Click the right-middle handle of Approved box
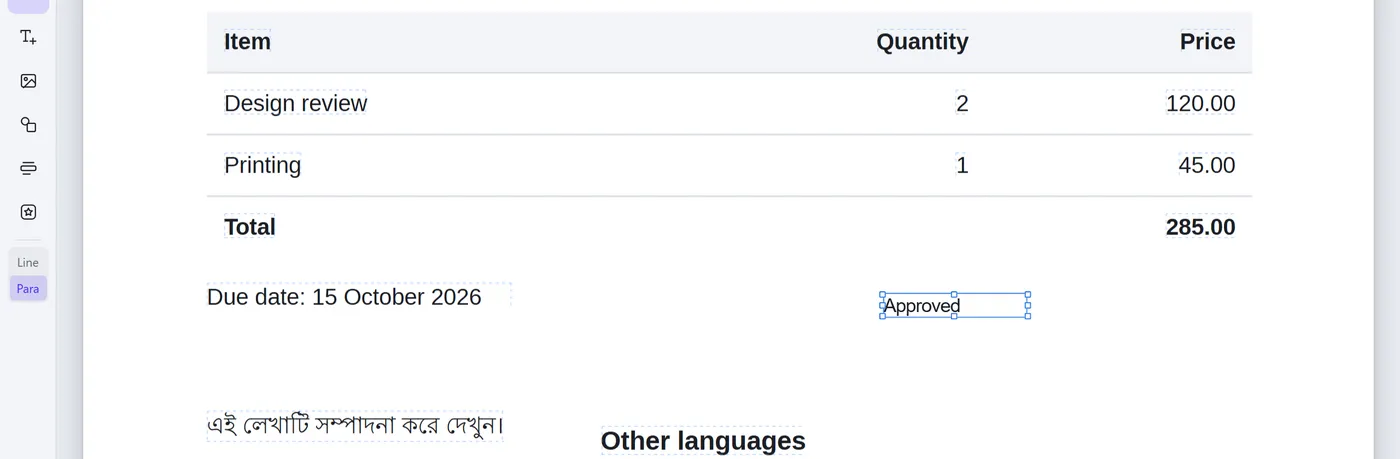Image resolution: width=1400 pixels, height=459 pixels. tap(1028, 305)
